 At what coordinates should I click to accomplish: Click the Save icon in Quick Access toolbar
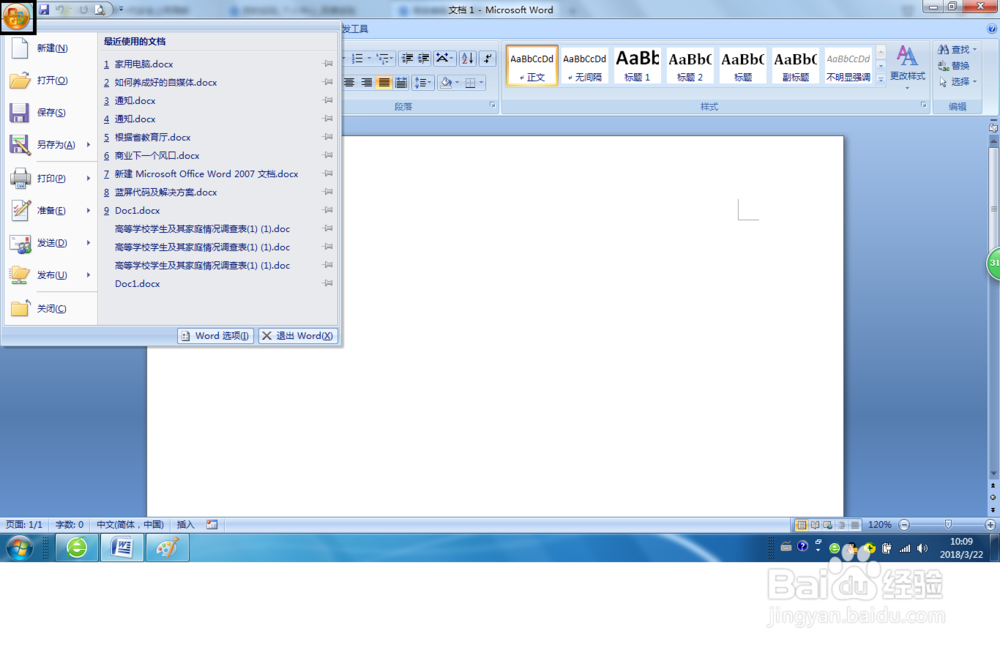point(44,10)
